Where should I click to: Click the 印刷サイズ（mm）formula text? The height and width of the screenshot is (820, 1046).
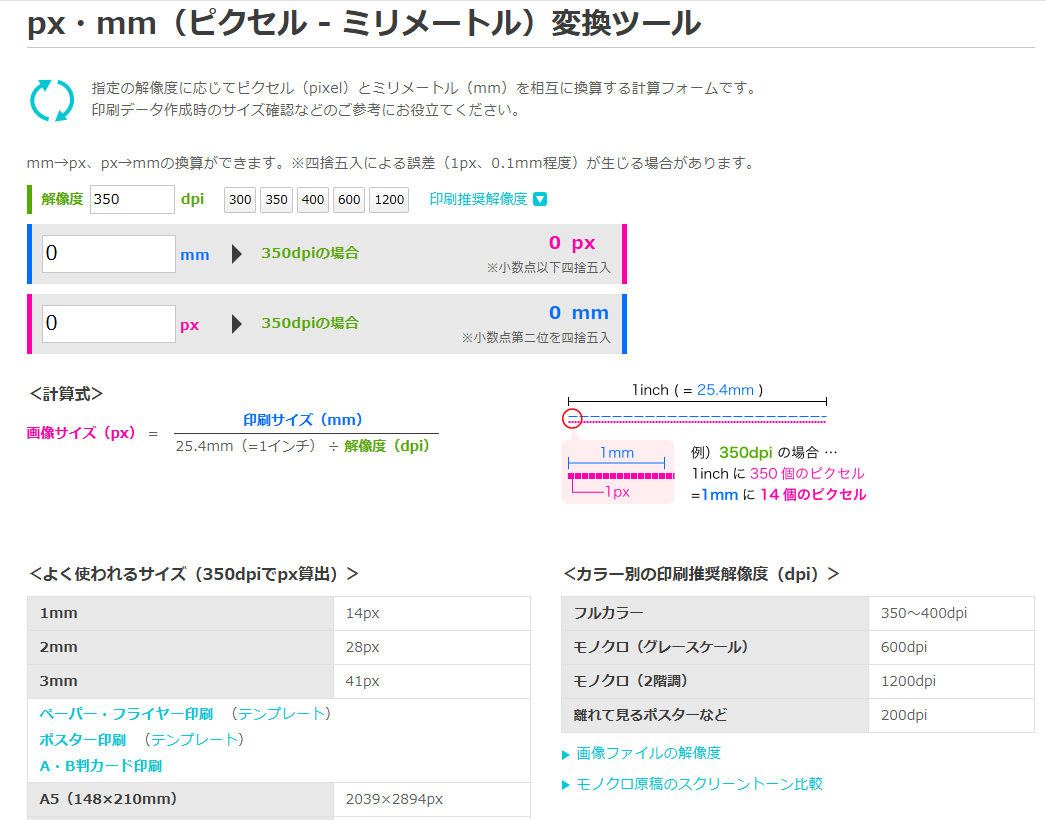303,420
